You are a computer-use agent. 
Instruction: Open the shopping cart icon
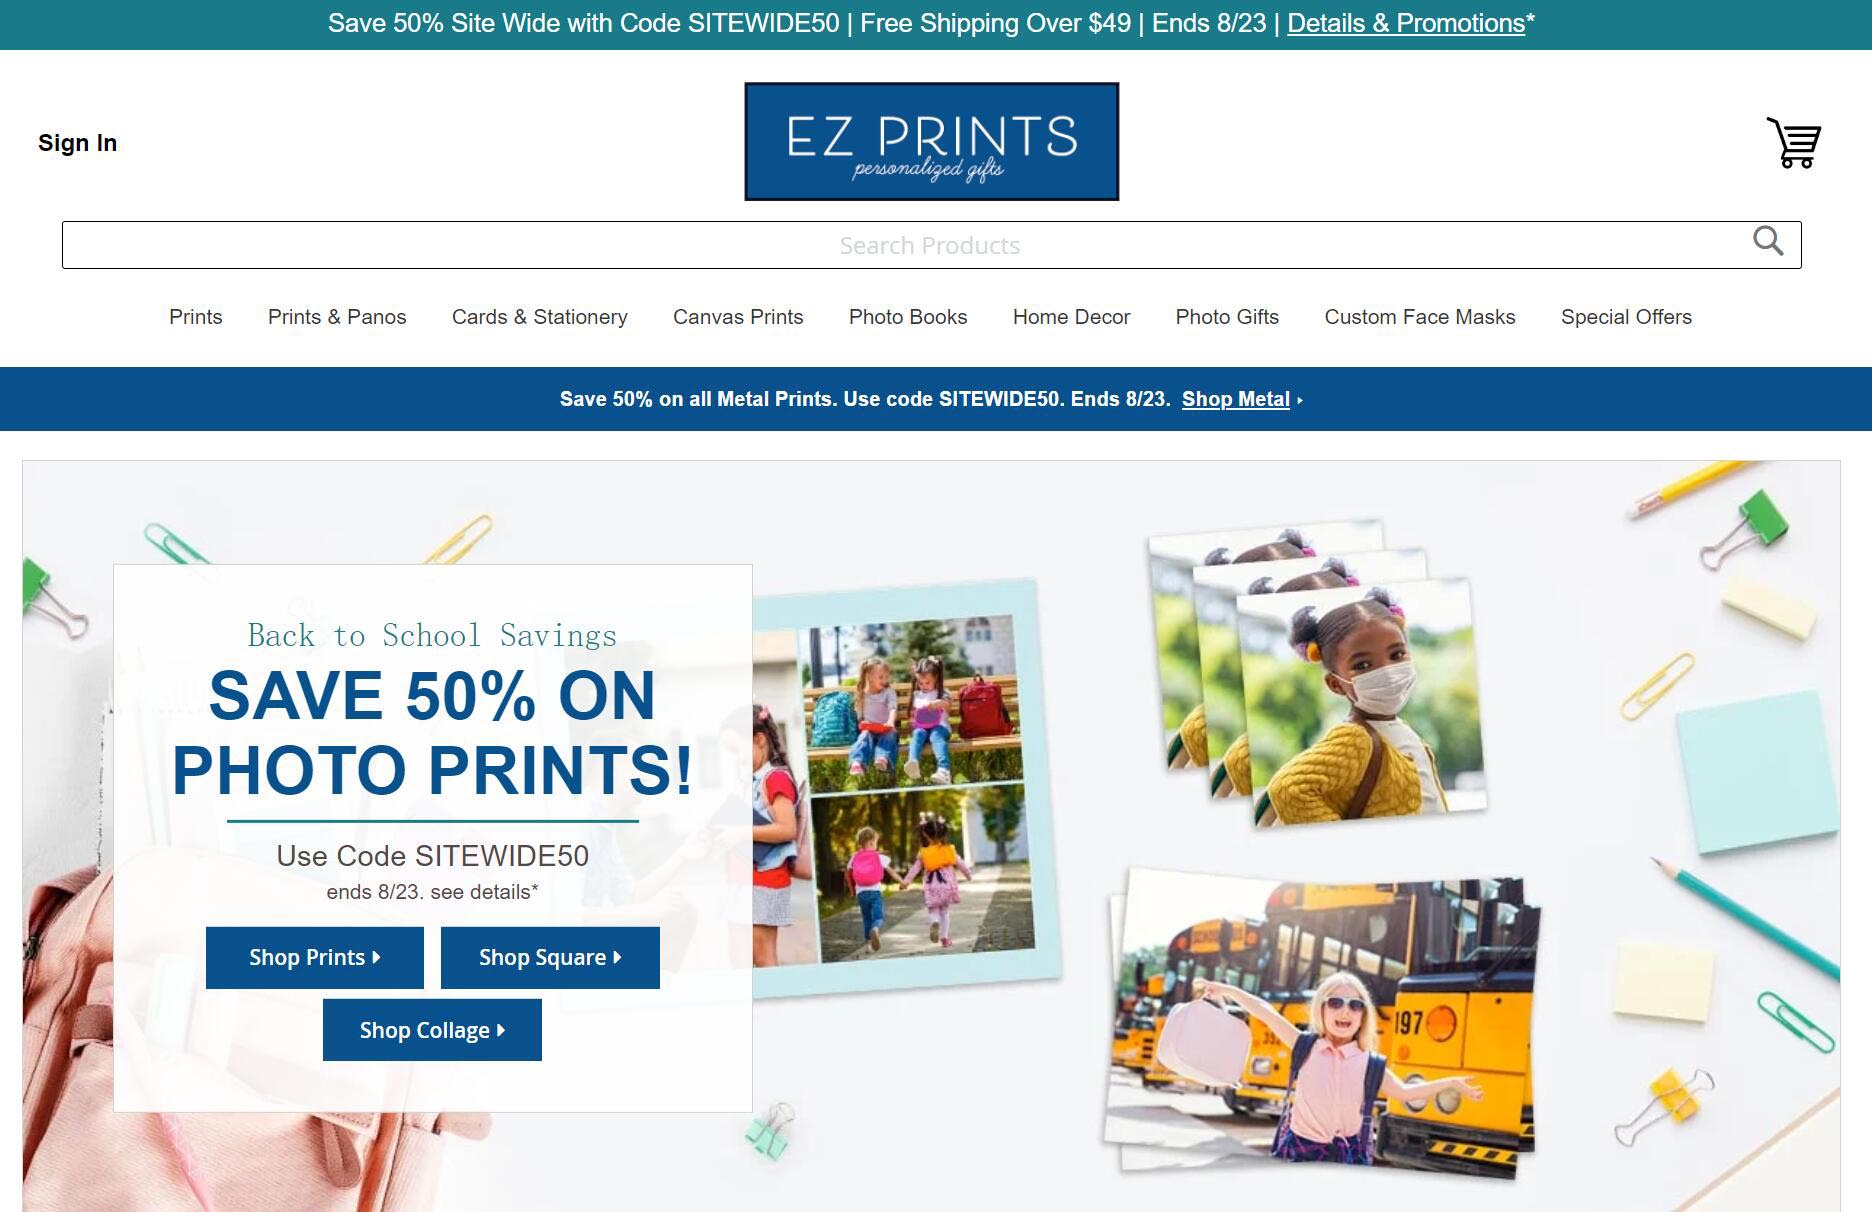click(x=1794, y=142)
